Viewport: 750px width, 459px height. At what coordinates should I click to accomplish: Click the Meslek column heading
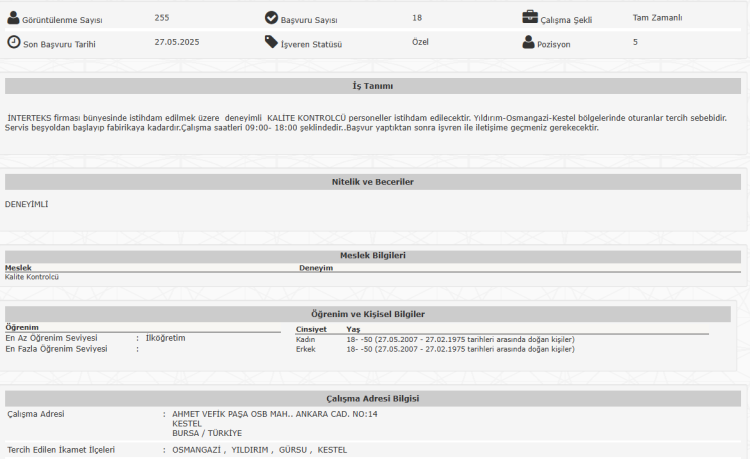(x=18, y=268)
